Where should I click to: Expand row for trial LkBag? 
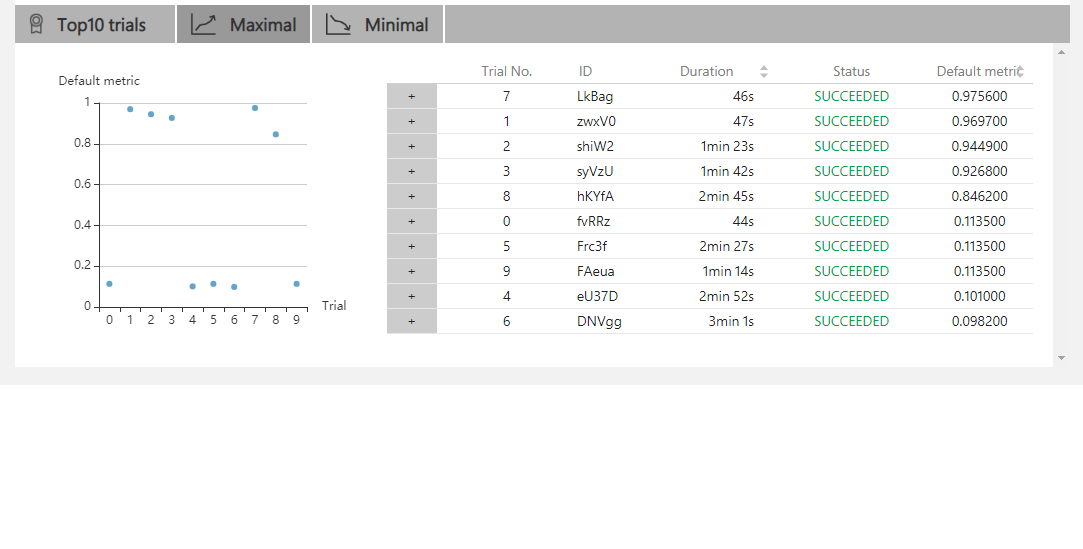point(411,97)
